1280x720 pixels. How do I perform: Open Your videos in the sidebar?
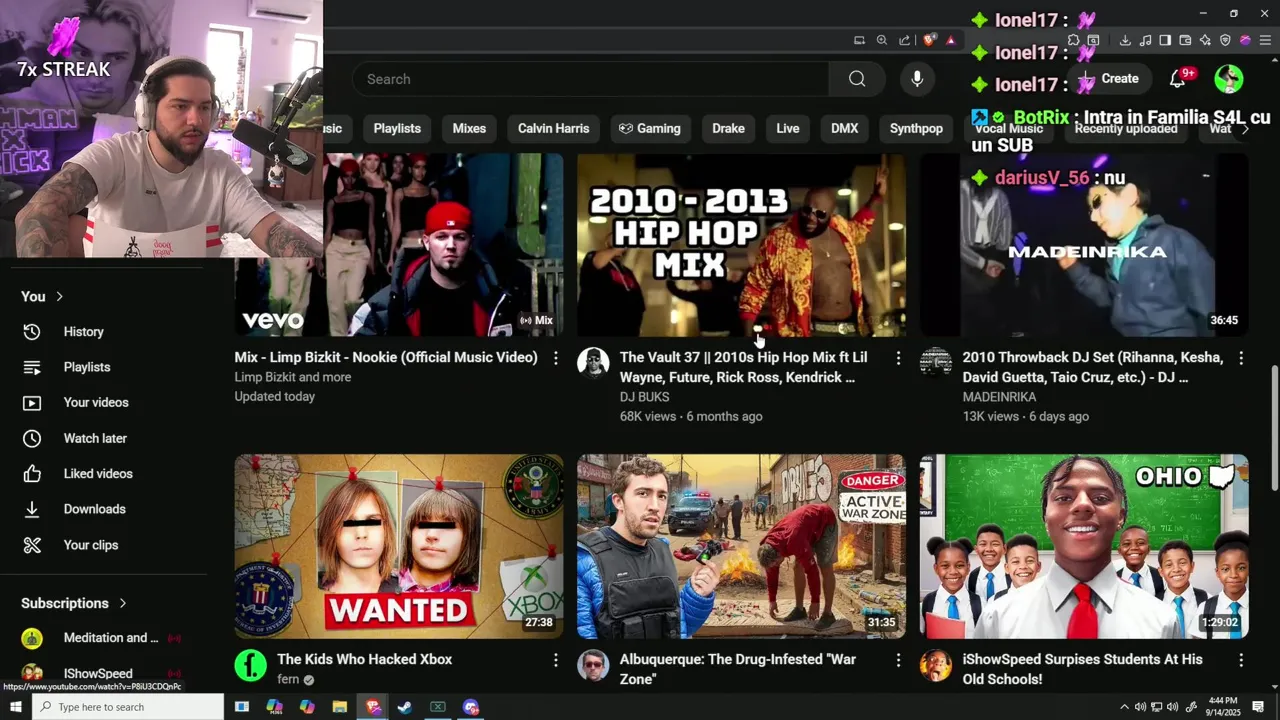(96, 403)
